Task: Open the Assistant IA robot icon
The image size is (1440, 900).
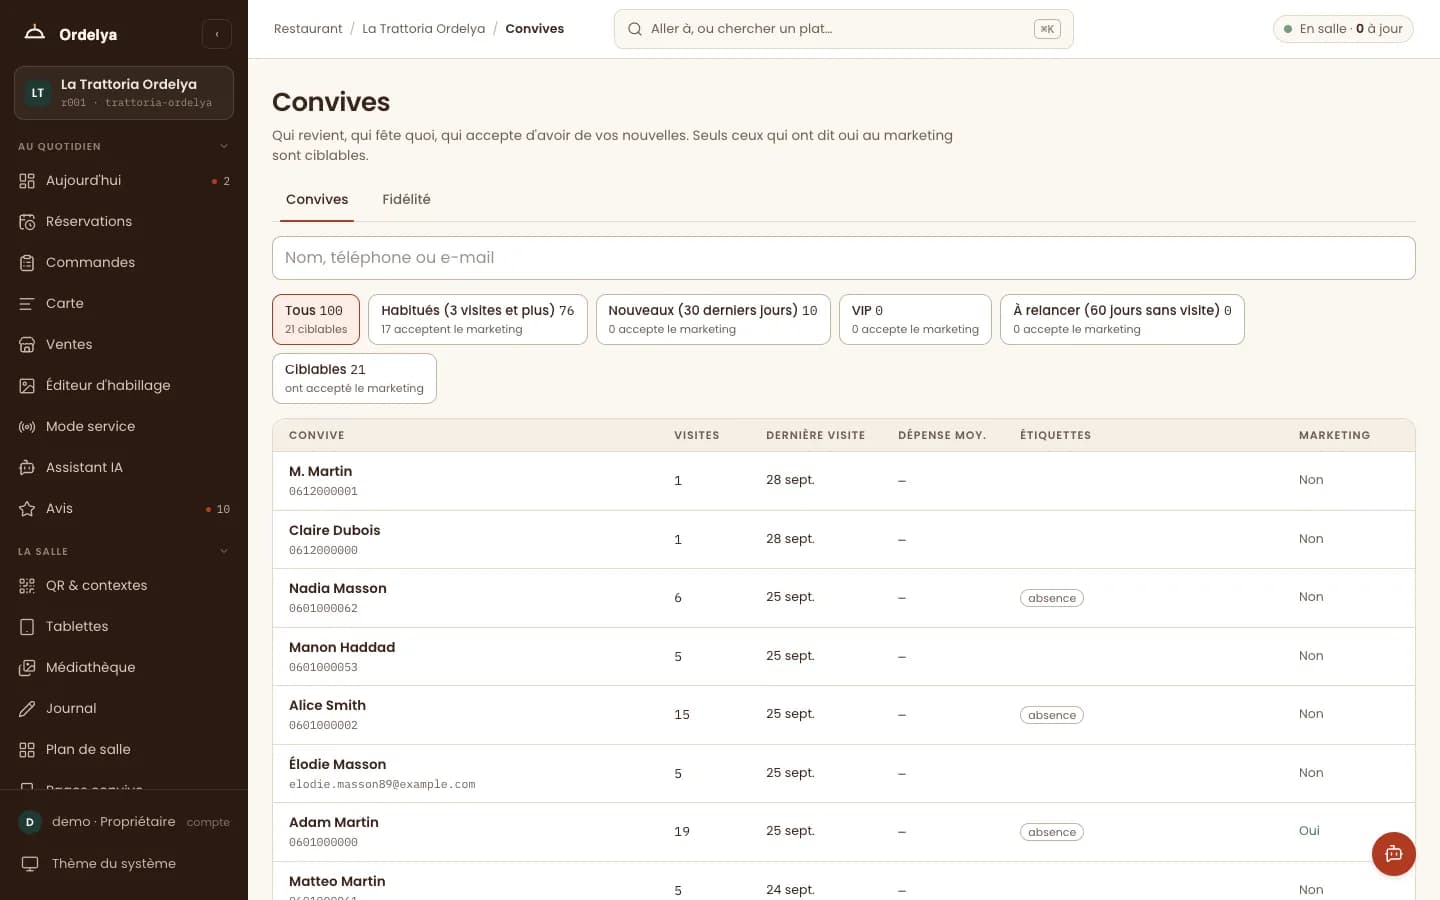Action: (27, 468)
